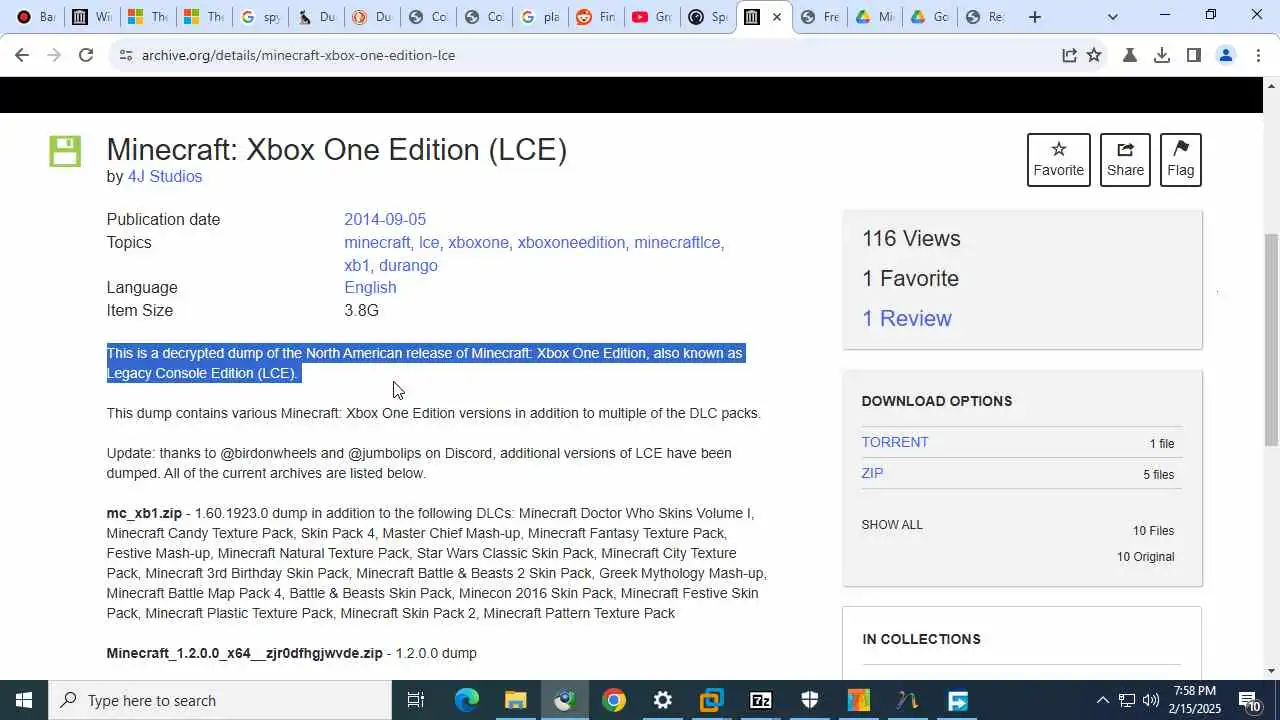Viewport: 1280px width, 720px height.
Task: Switch to the YouTube 'Gr' tab
Action: (x=652, y=17)
